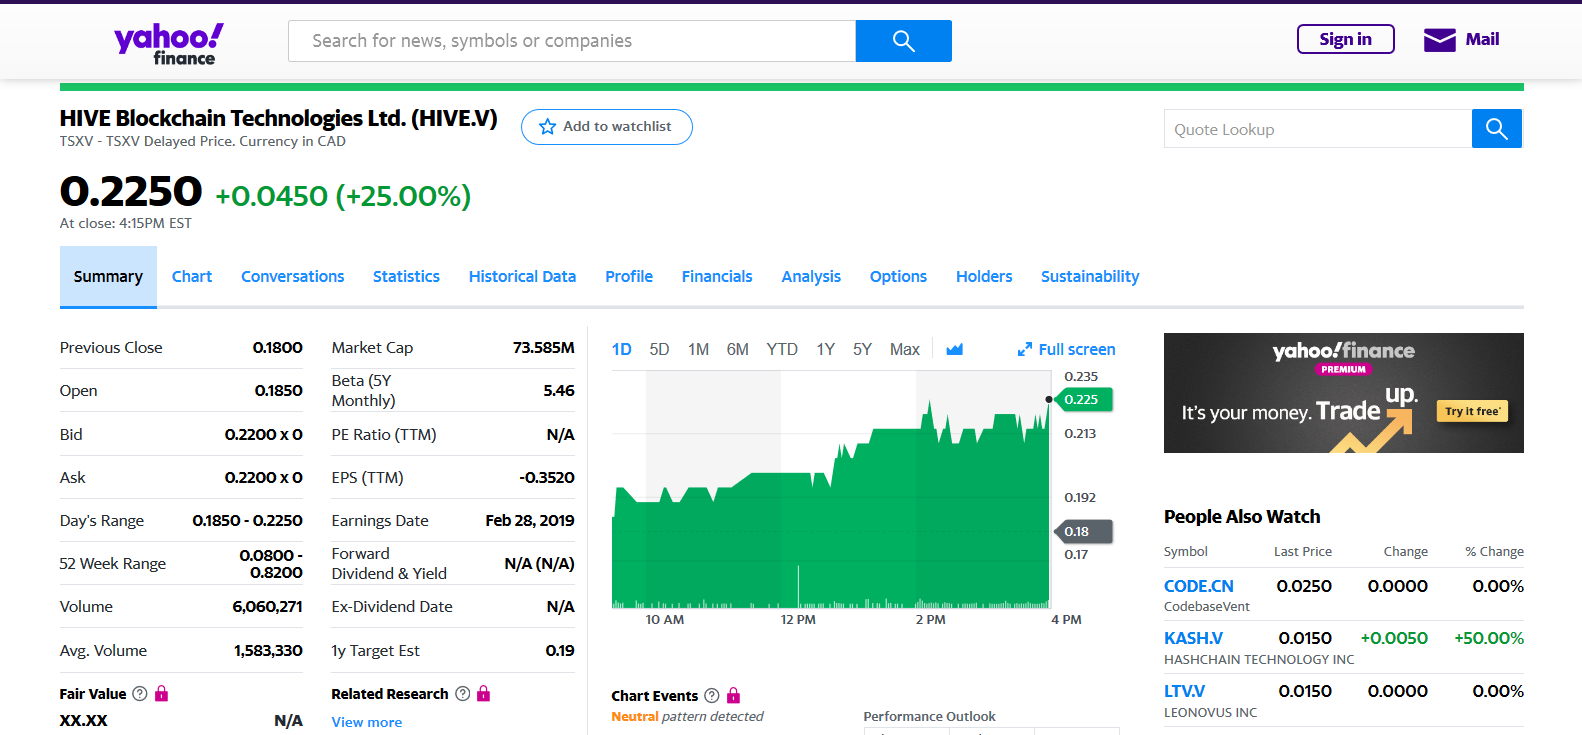Viewport: 1582px width, 735px height.
Task: Open Mail via envelope icon
Action: (x=1439, y=40)
